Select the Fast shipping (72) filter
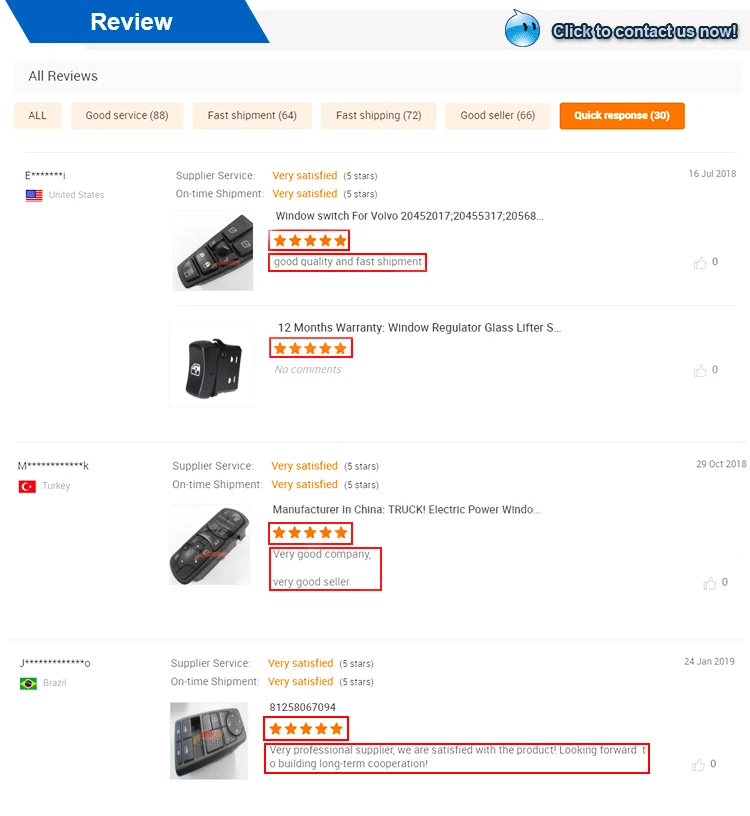Viewport: 750px width, 816px height. [x=378, y=115]
